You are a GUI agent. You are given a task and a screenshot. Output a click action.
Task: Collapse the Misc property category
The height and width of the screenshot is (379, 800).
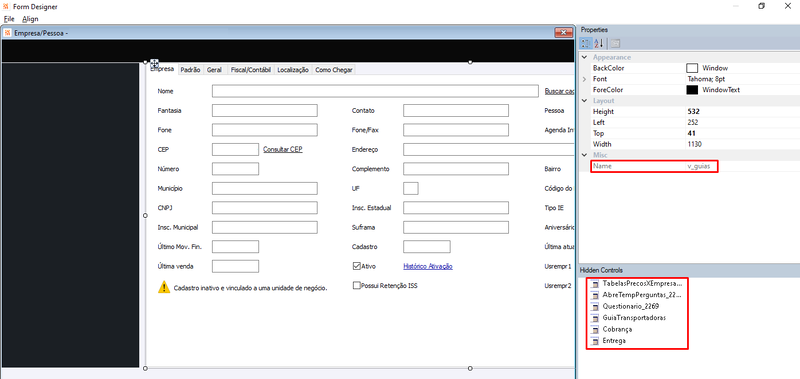[x=584, y=155]
